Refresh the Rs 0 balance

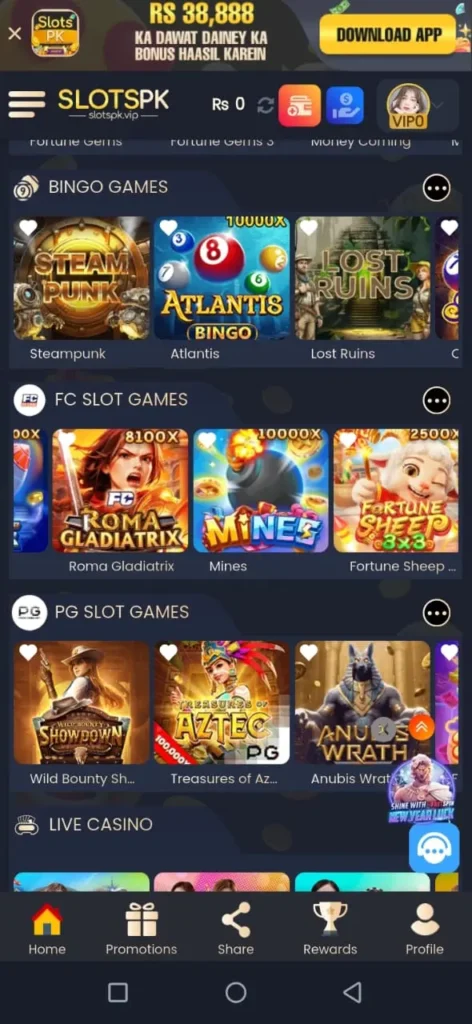[265, 105]
